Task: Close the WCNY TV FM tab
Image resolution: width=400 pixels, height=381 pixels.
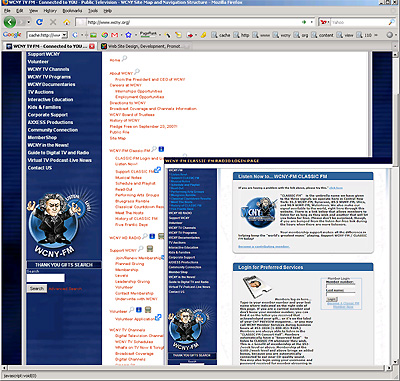Action: point(92,46)
